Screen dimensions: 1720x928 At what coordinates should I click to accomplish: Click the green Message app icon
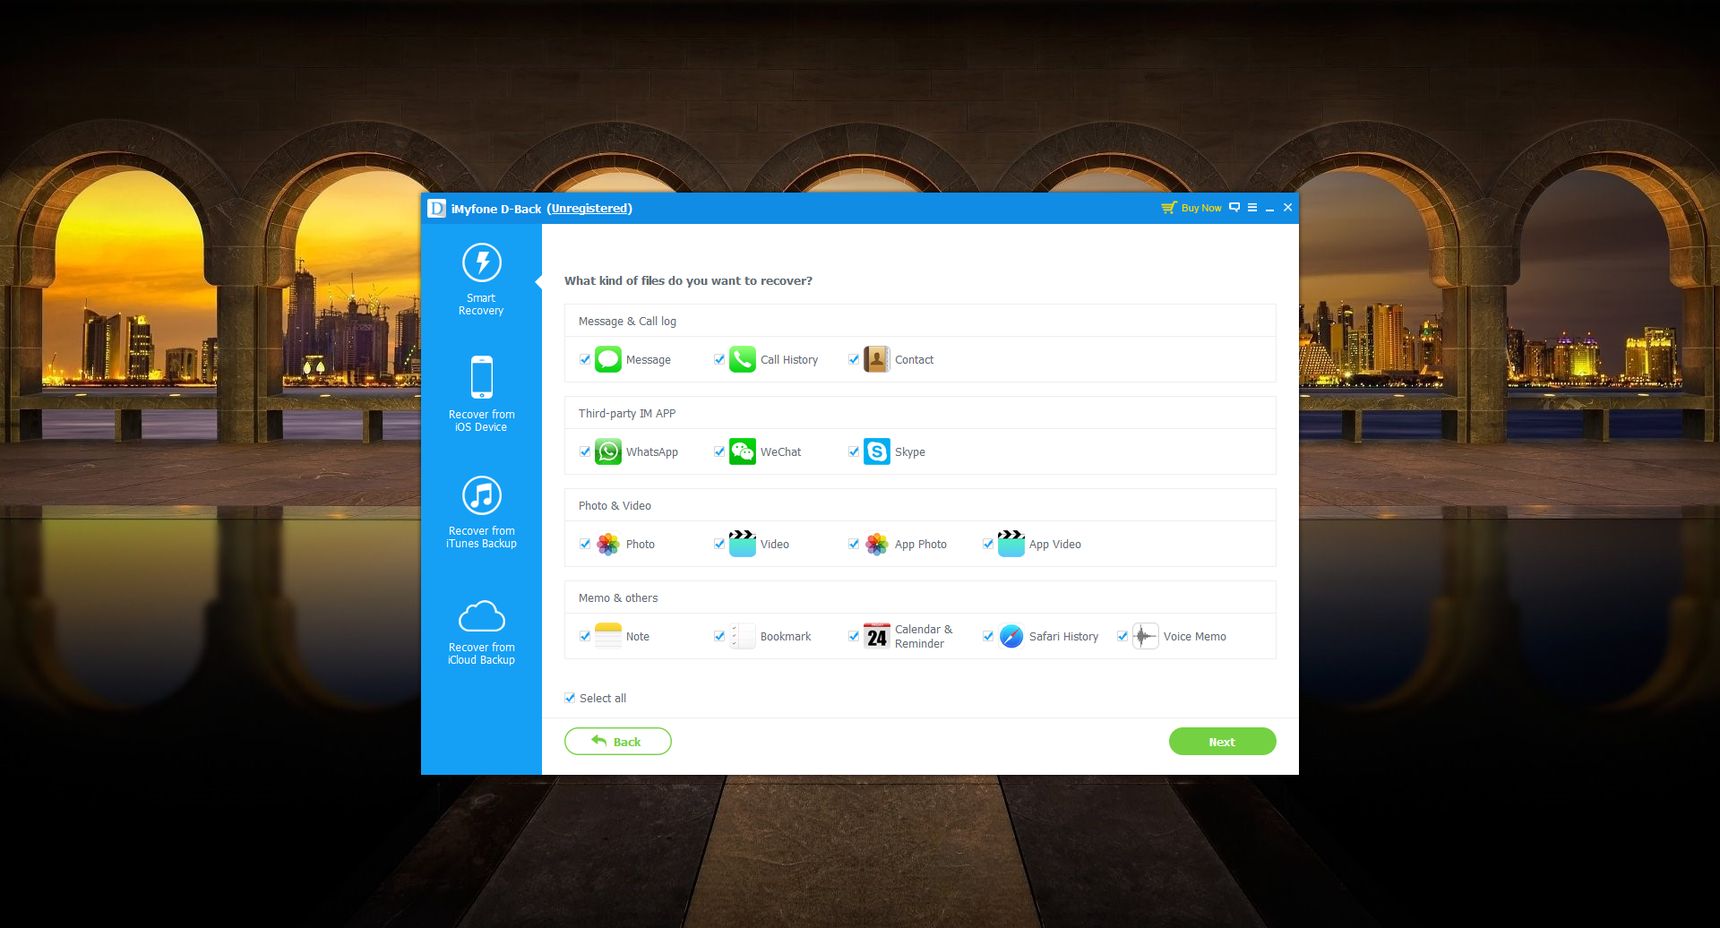point(608,359)
